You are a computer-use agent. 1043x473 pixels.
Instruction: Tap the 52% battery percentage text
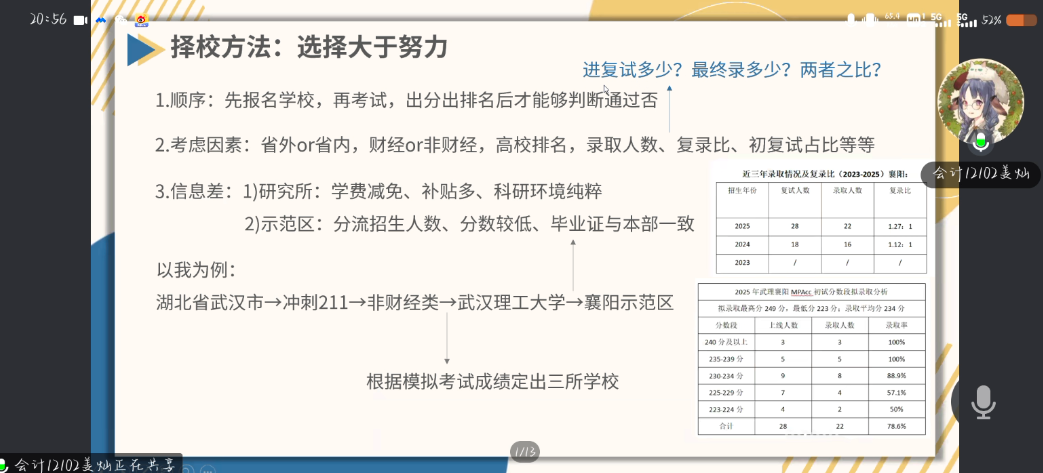tap(992, 19)
